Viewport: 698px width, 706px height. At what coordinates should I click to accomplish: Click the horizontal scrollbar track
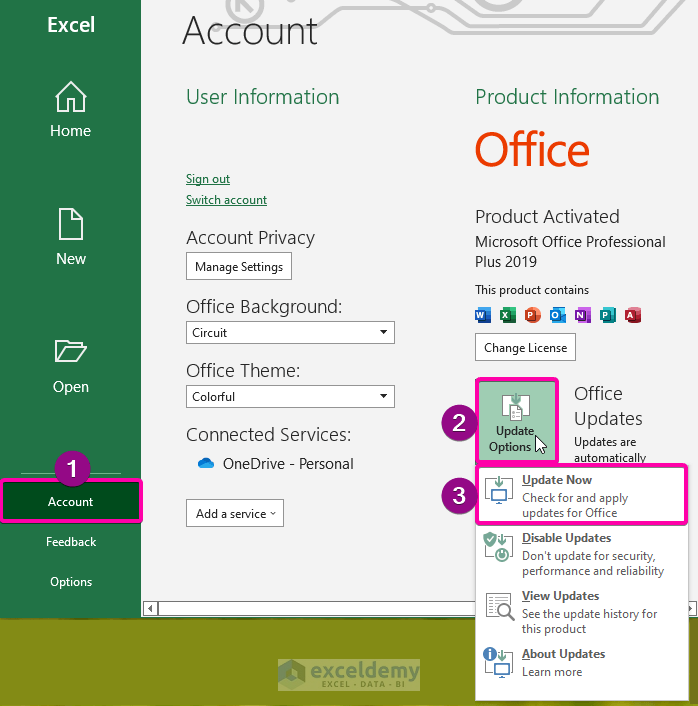point(316,609)
